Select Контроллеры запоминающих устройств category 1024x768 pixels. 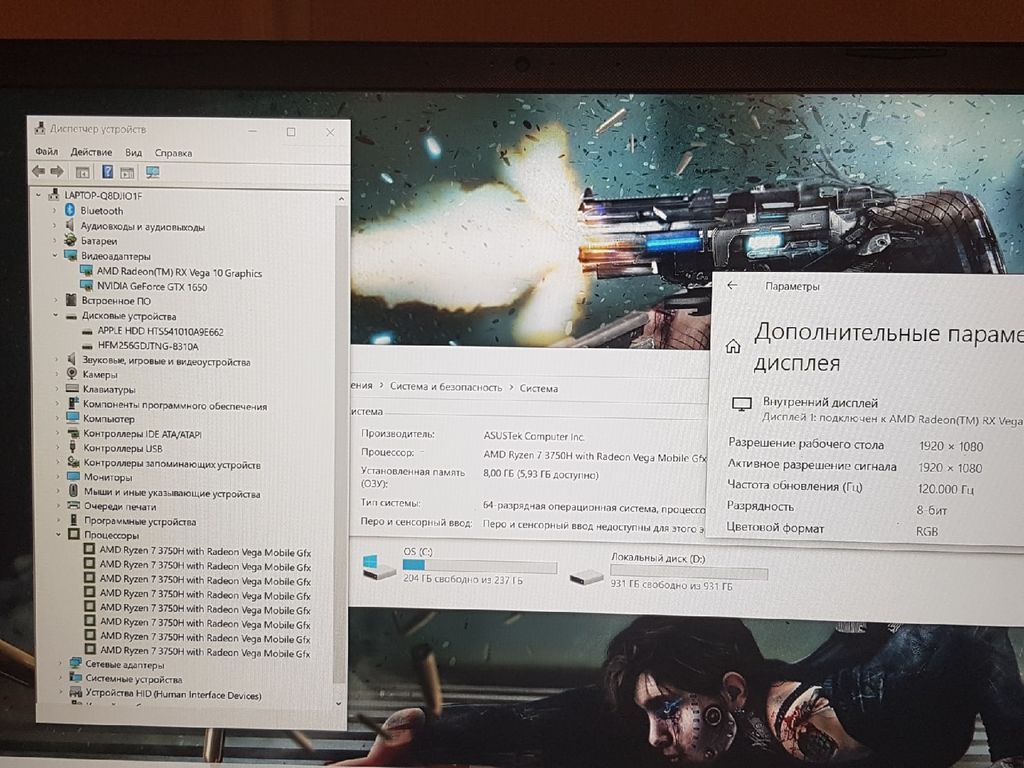172,464
